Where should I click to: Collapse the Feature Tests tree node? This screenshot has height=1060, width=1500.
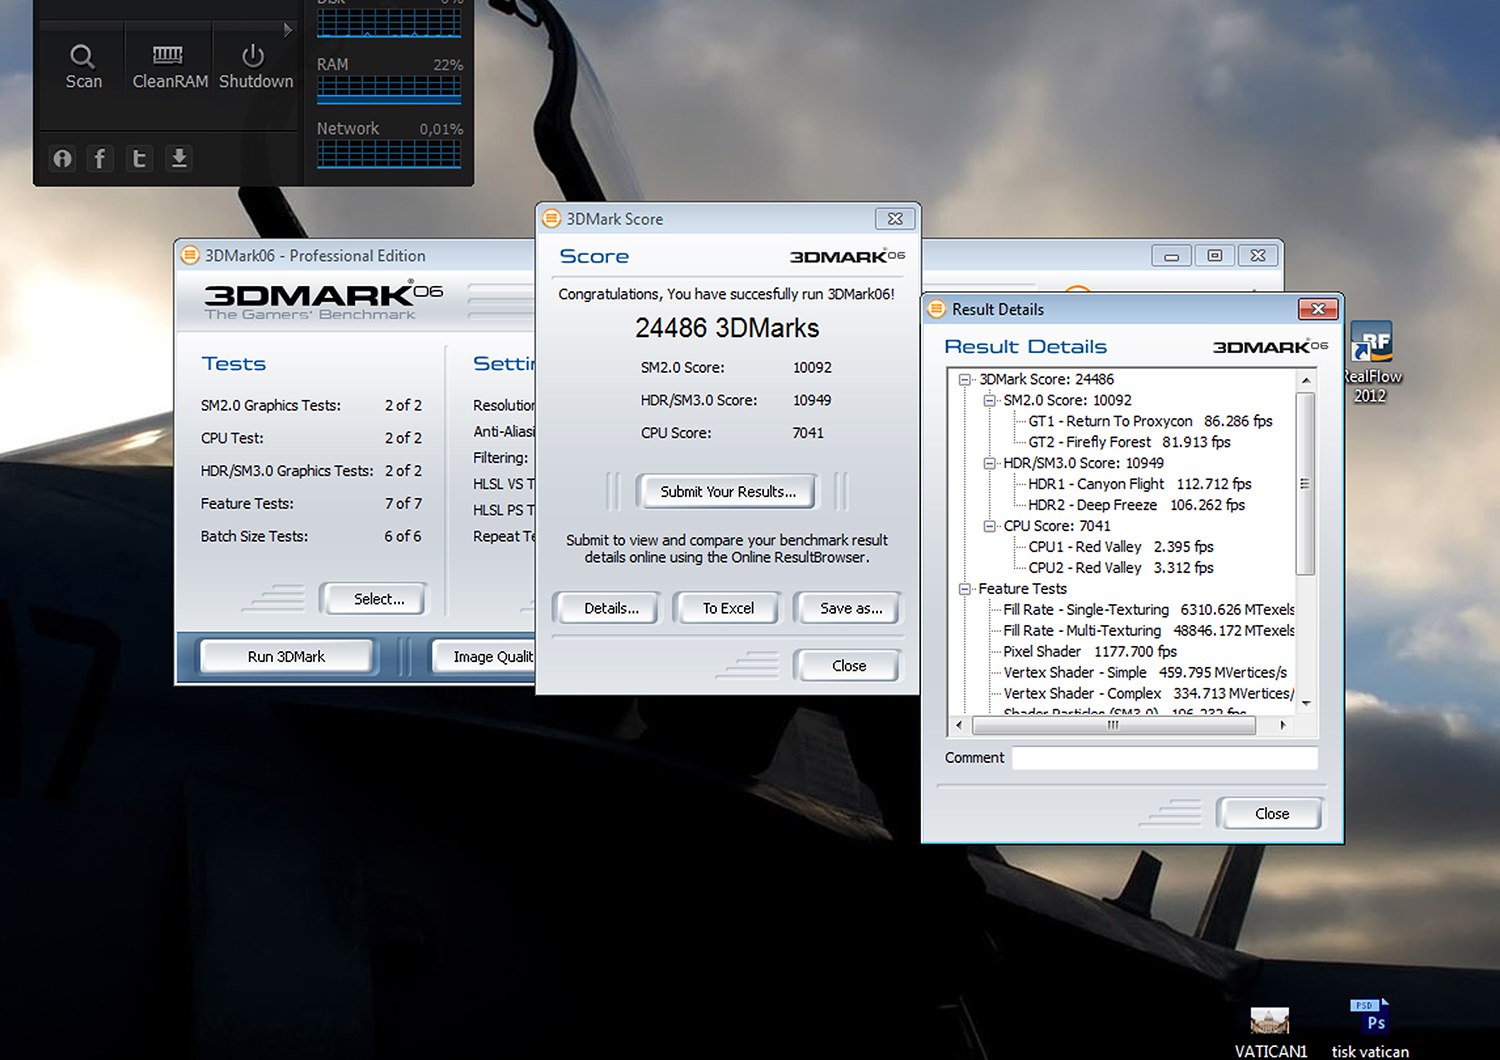coord(965,589)
